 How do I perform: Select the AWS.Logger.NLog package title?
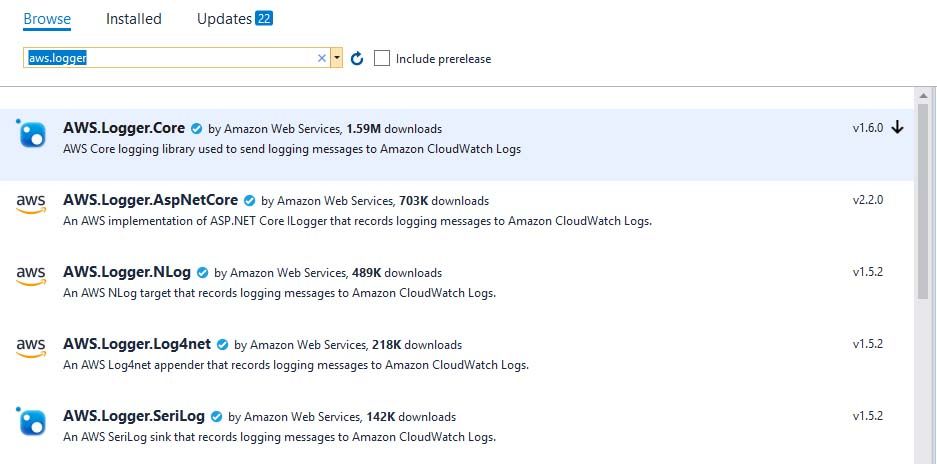tap(127, 272)
